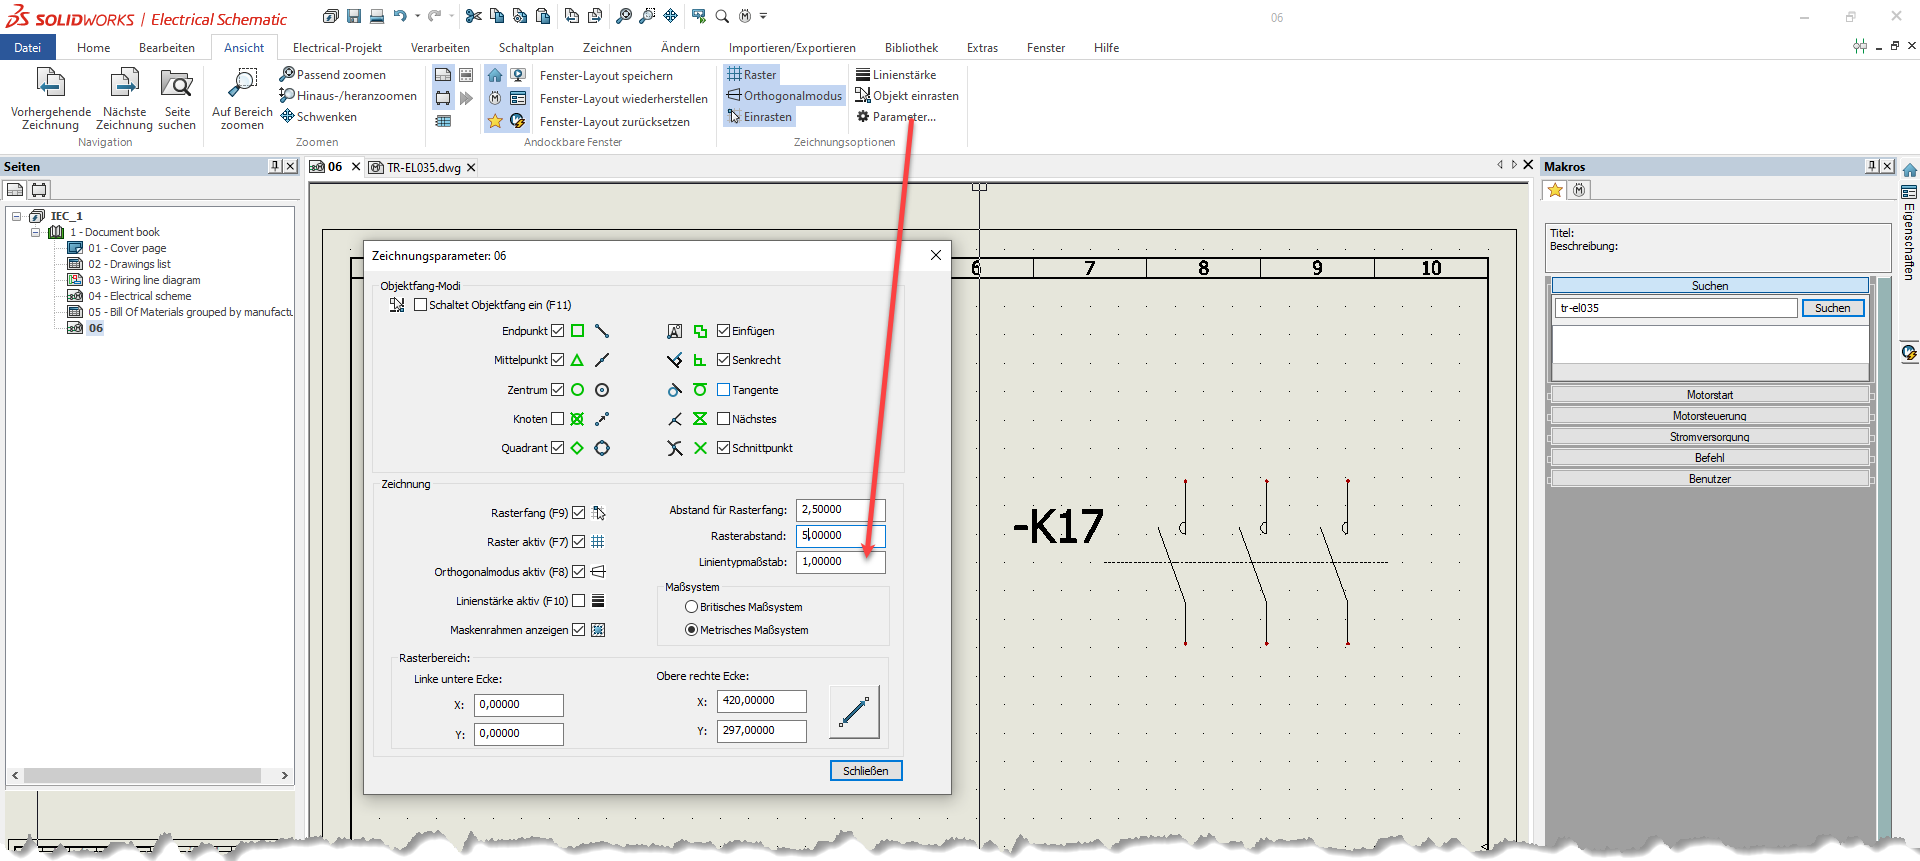Viewport: 1920px width, 861px height.
Task: Collapse the 1 - Document book node
Action: (x=36, y=232)
